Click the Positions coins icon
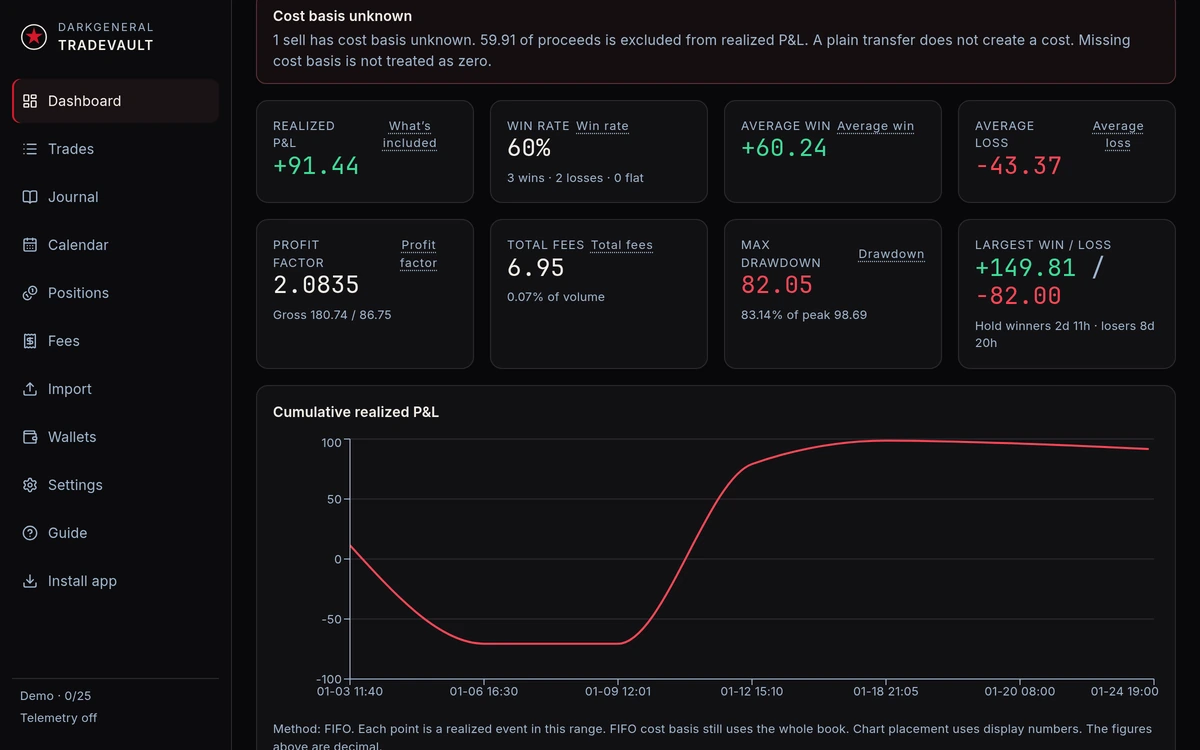 pos(30,293)
